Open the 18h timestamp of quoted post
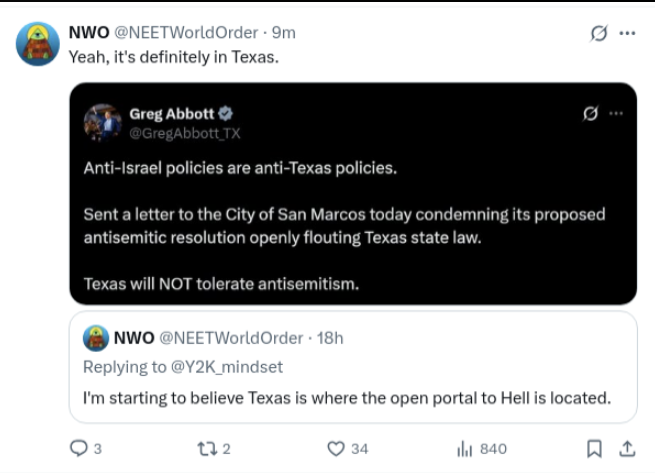Image resolution: width=655 pixels, height=473 pixels. tap(330, 337)
